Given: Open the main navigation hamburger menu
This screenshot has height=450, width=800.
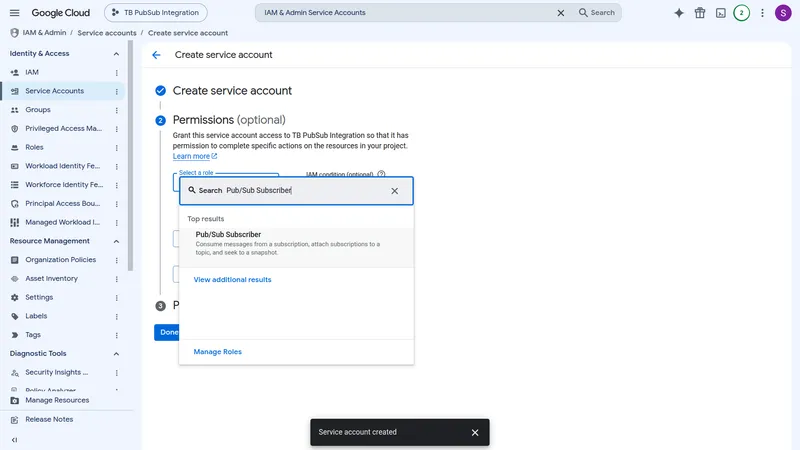Looking at the screenshot, I should coord(14,13).
